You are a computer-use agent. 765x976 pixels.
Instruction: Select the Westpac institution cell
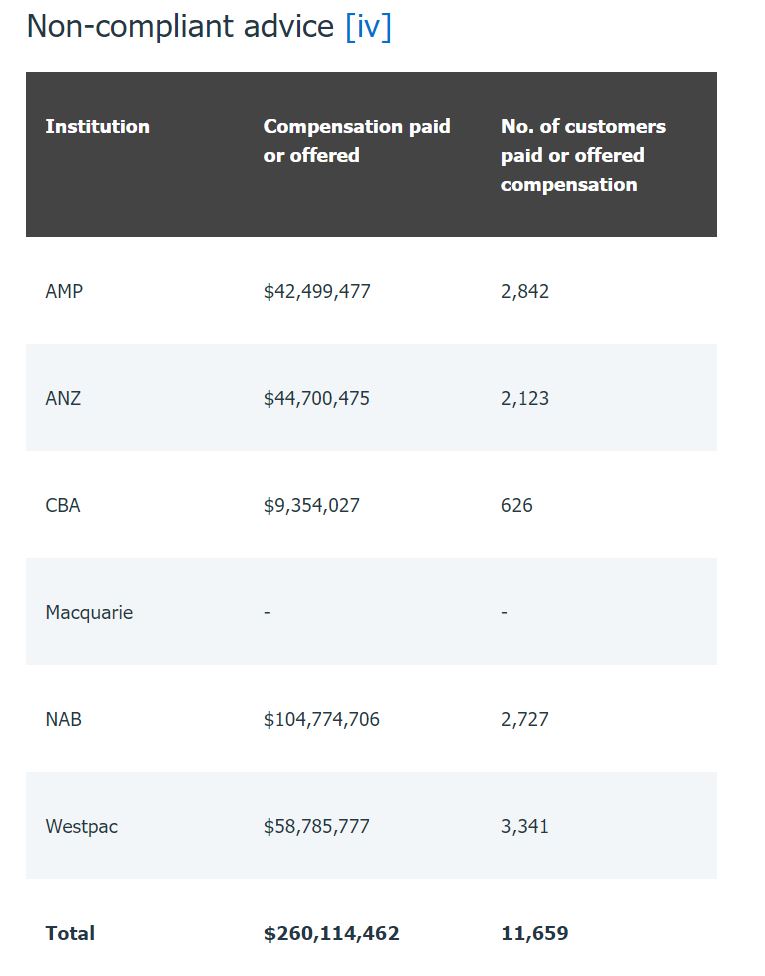pyautogui.click(x=82, y=827)
